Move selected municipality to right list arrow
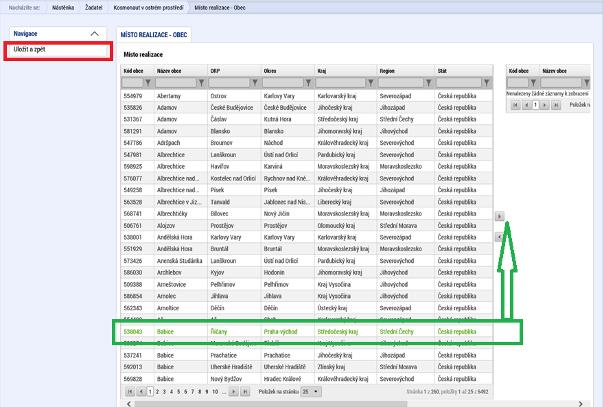The width and height of the screenshot is (604, 407). [499, 216]
